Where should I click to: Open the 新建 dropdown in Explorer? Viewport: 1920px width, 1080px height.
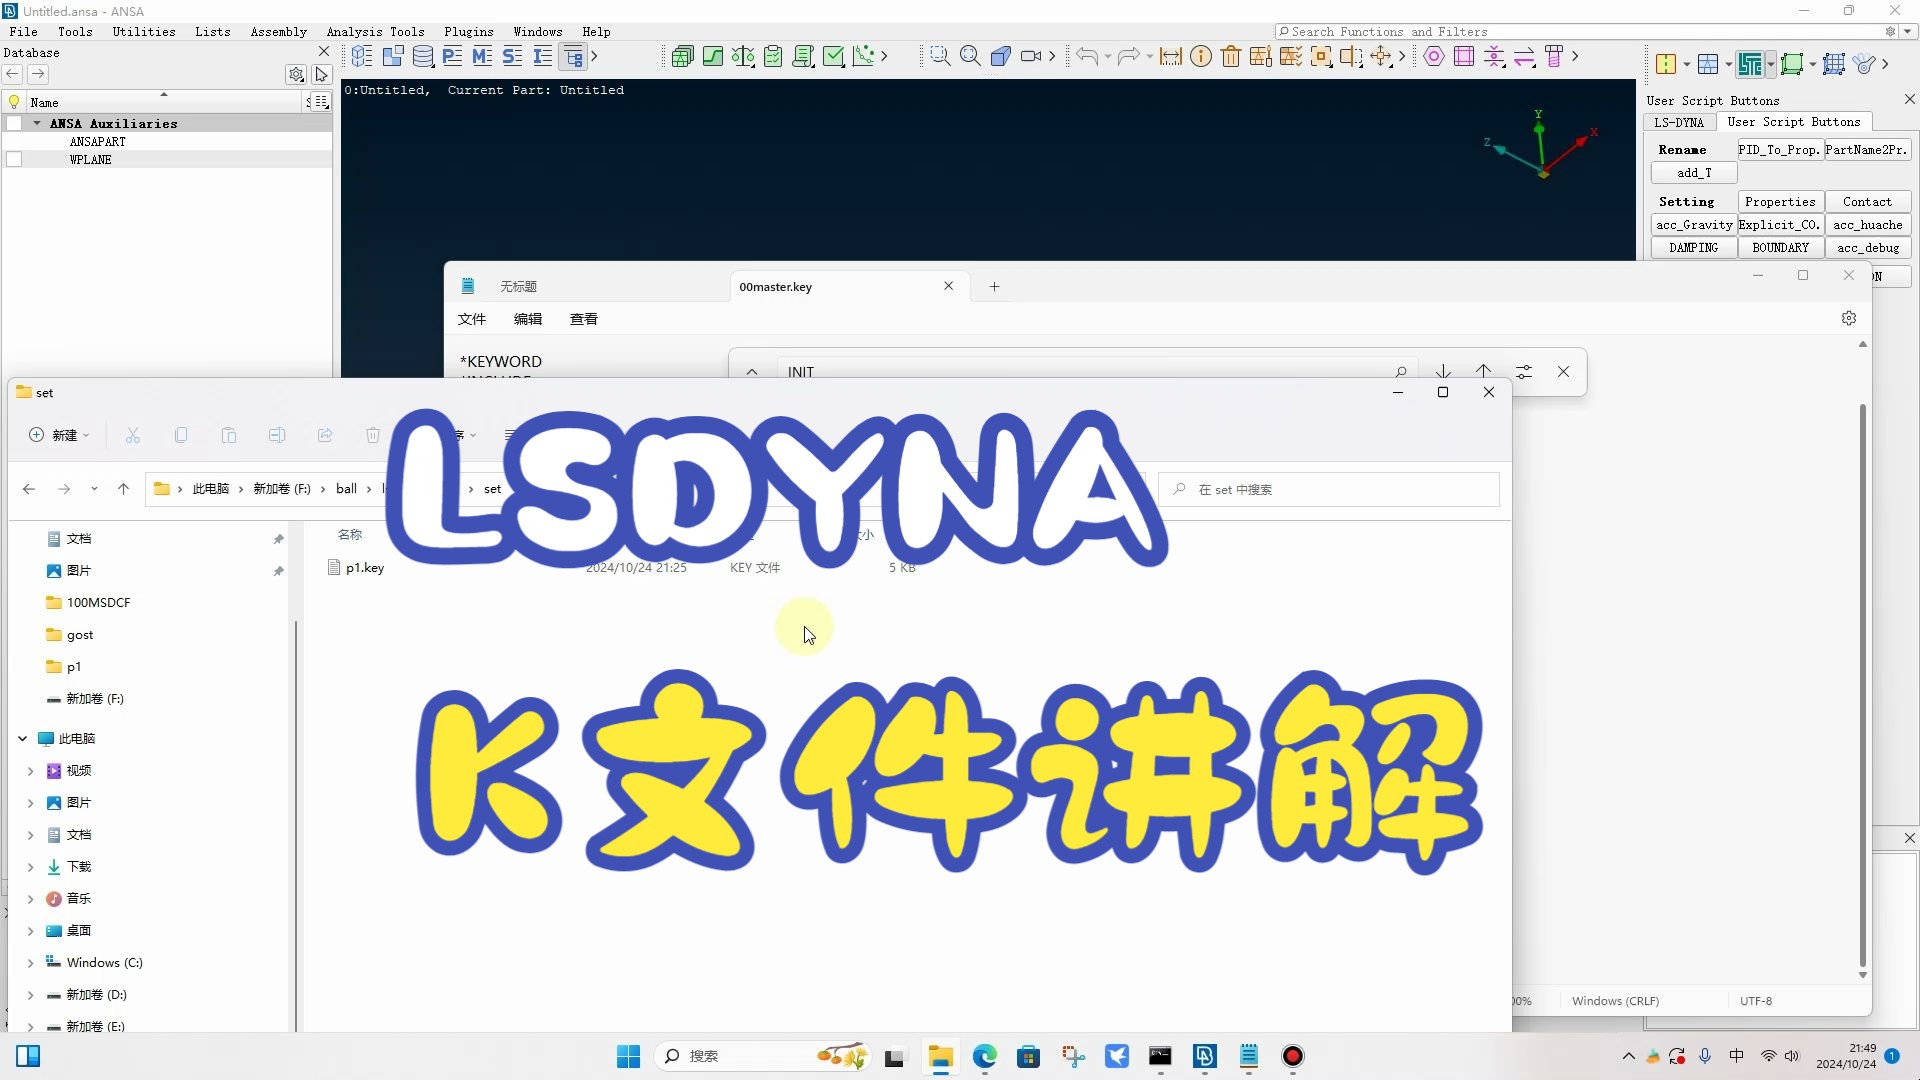(59, 435)
